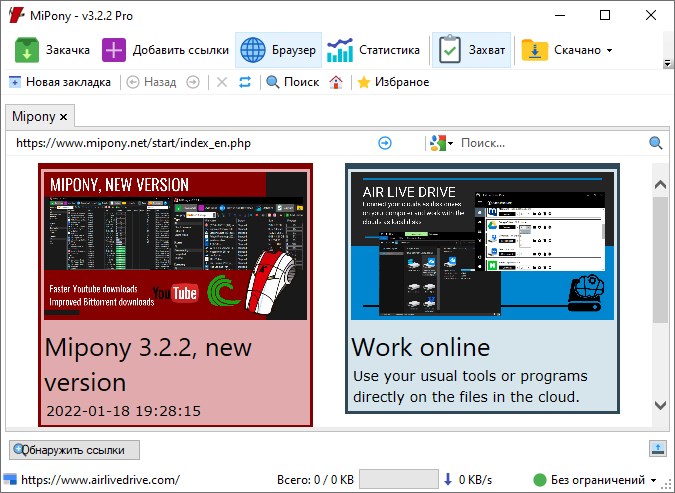Screen dimensions: 675x493
Task: Click the stop loading X icon
Action: (x=222, y=82)
